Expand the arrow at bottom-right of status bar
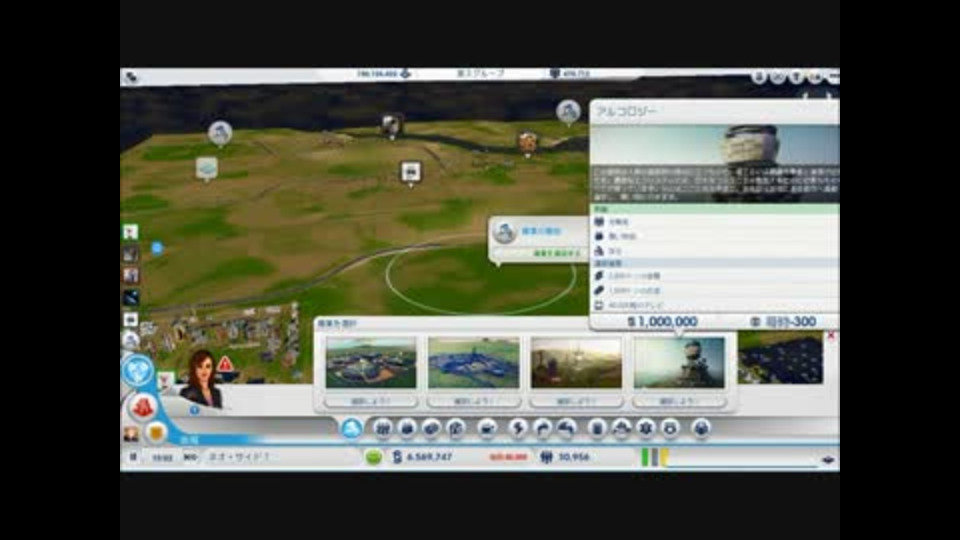The image size is (960, 540). point(828,459)
